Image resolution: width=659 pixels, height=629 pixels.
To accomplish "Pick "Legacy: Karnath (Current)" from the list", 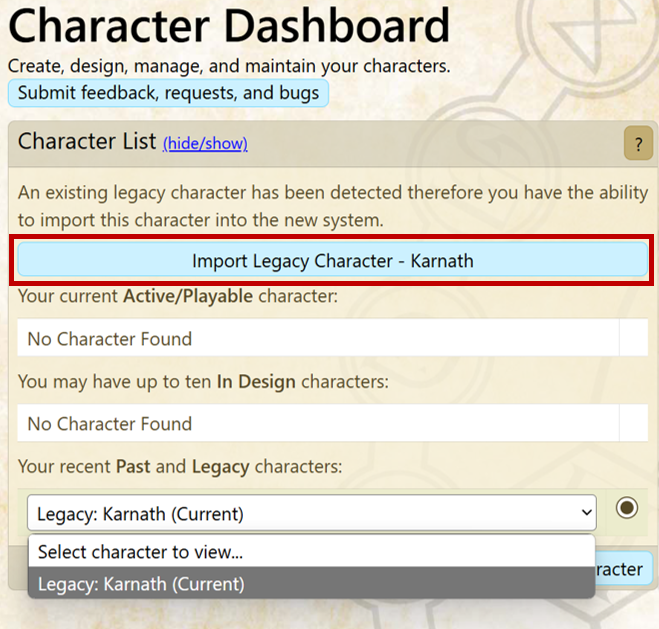I will coord(311,583).
